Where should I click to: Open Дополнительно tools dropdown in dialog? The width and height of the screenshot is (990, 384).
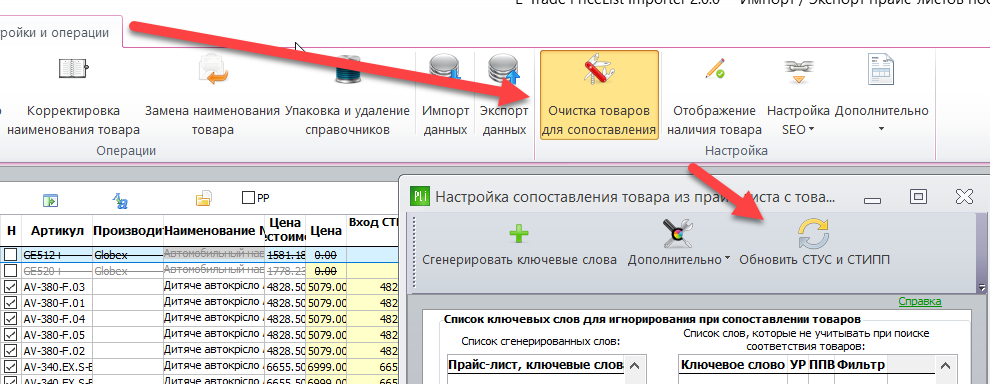point(679,243)
